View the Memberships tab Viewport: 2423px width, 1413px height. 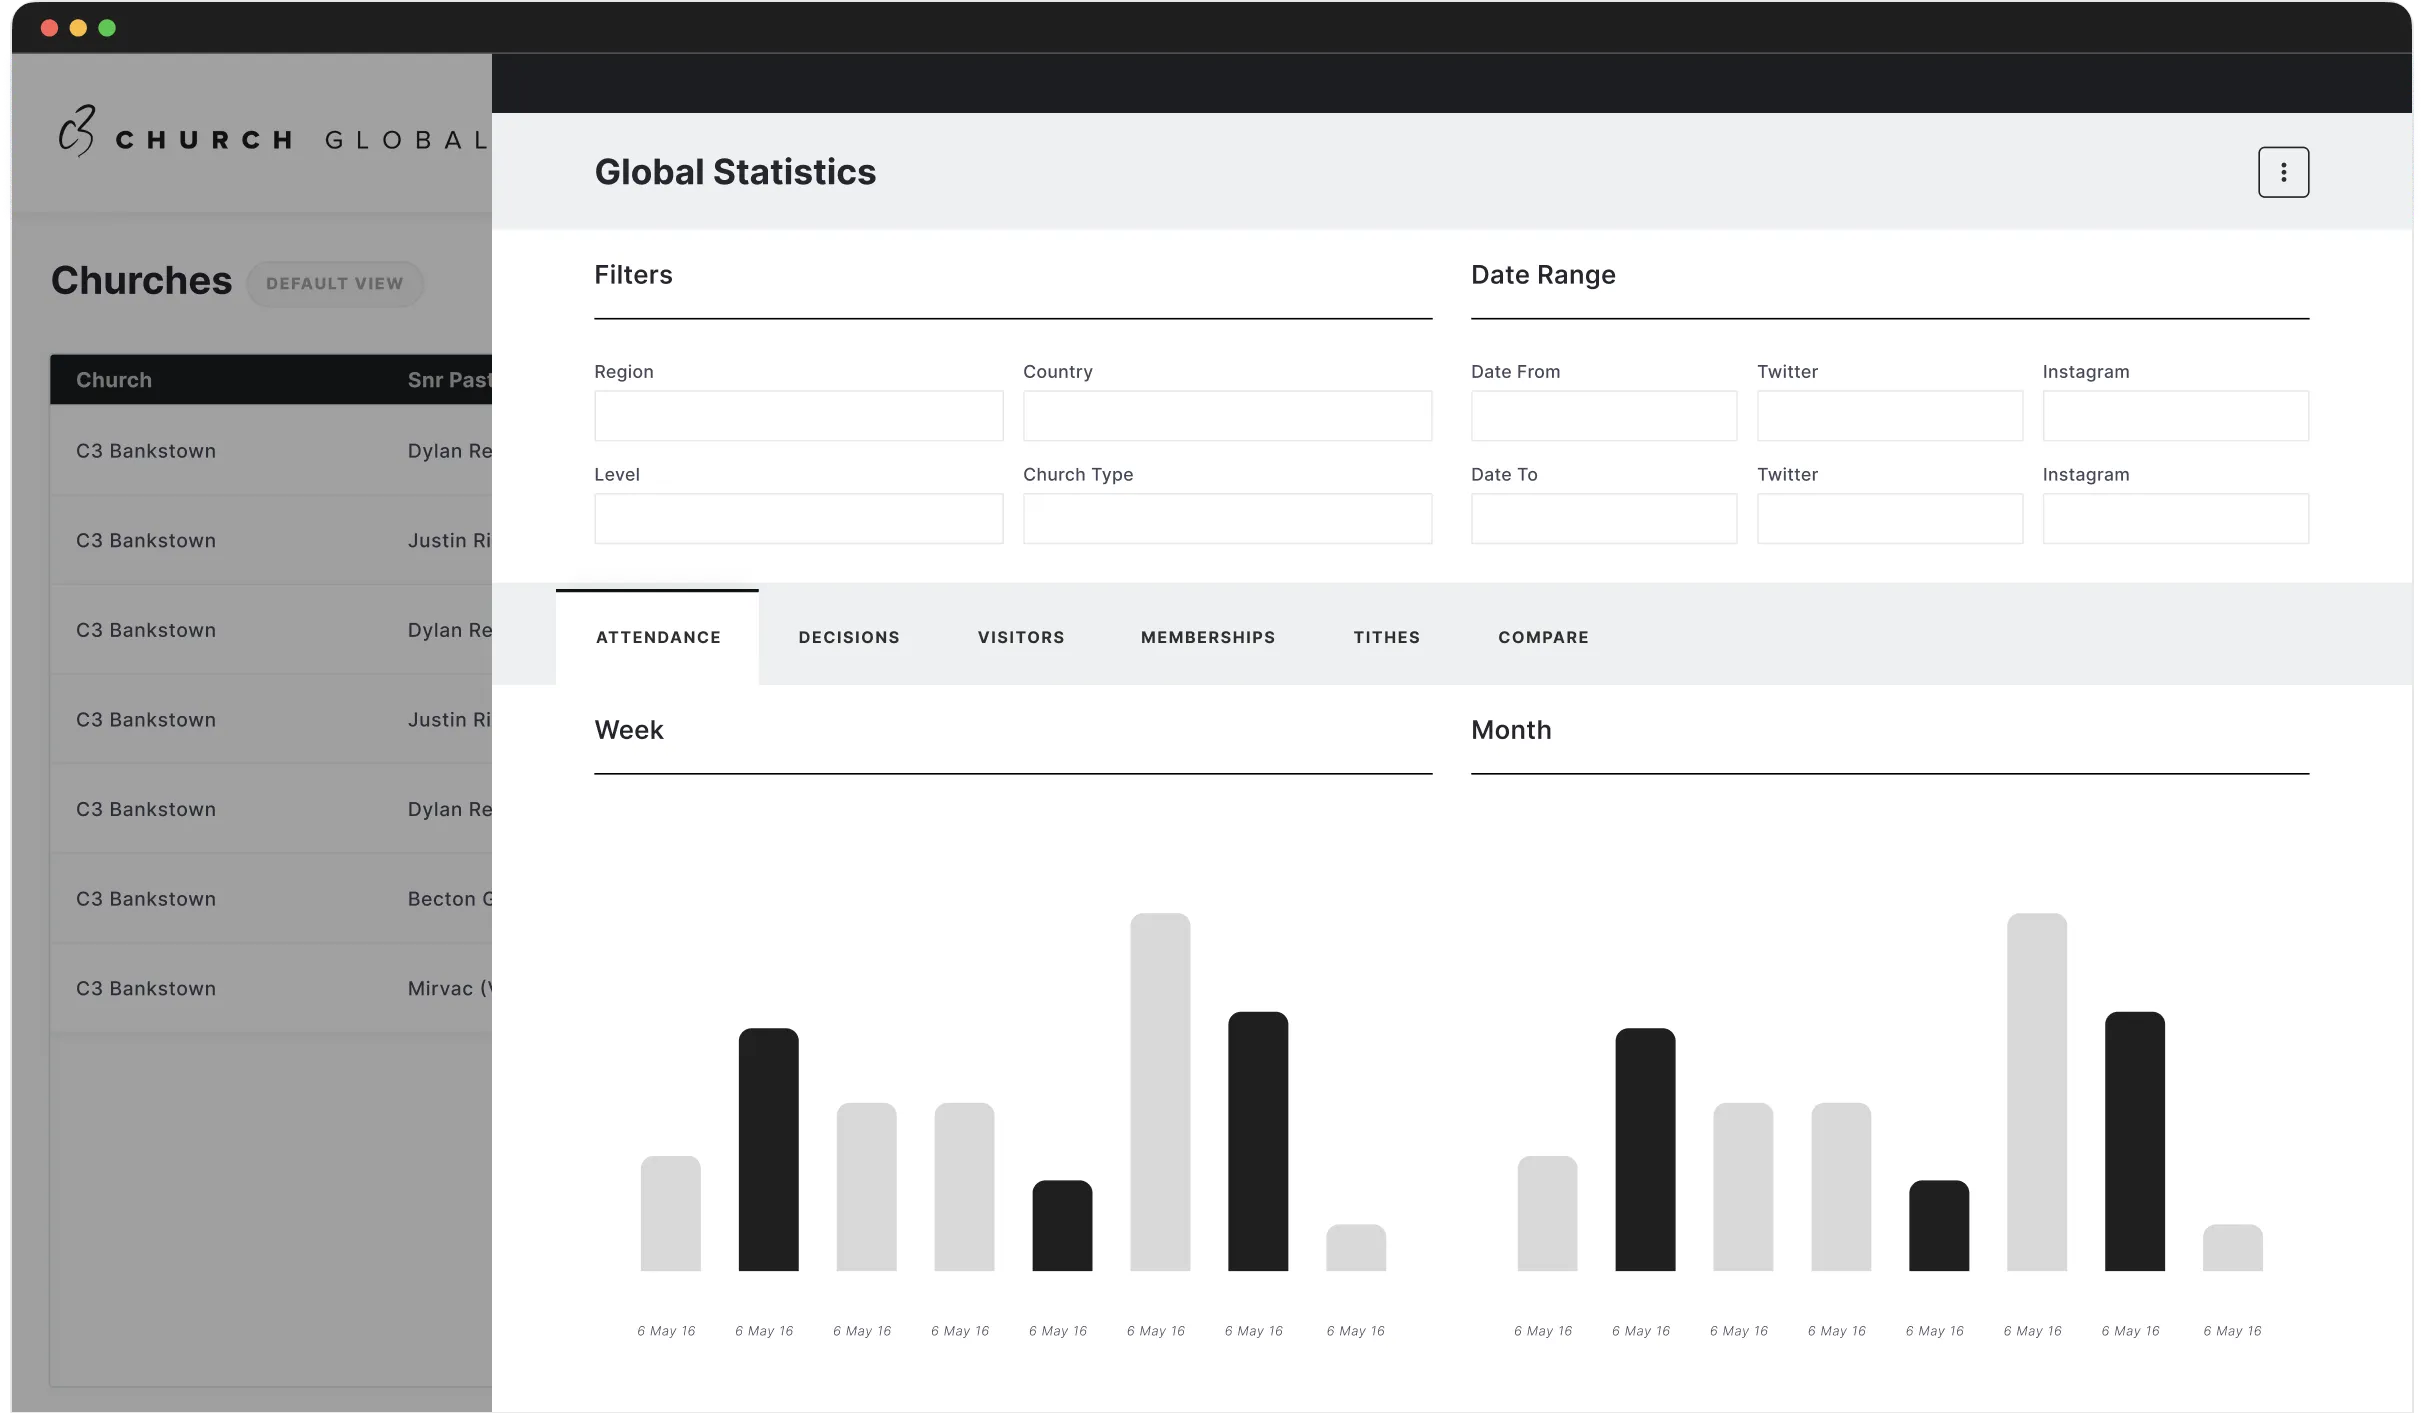point(1207,637)
